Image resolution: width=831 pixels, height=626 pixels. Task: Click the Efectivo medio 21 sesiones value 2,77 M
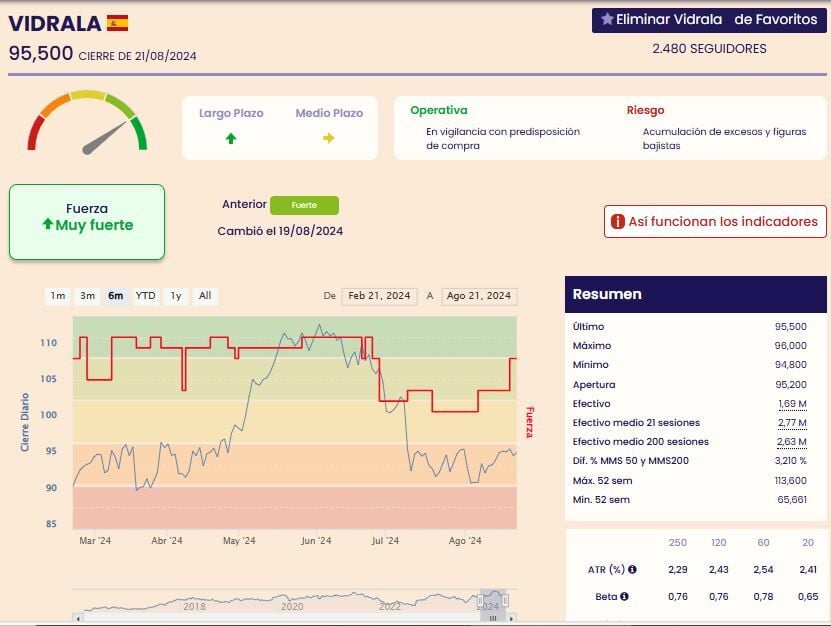(792, 423)
